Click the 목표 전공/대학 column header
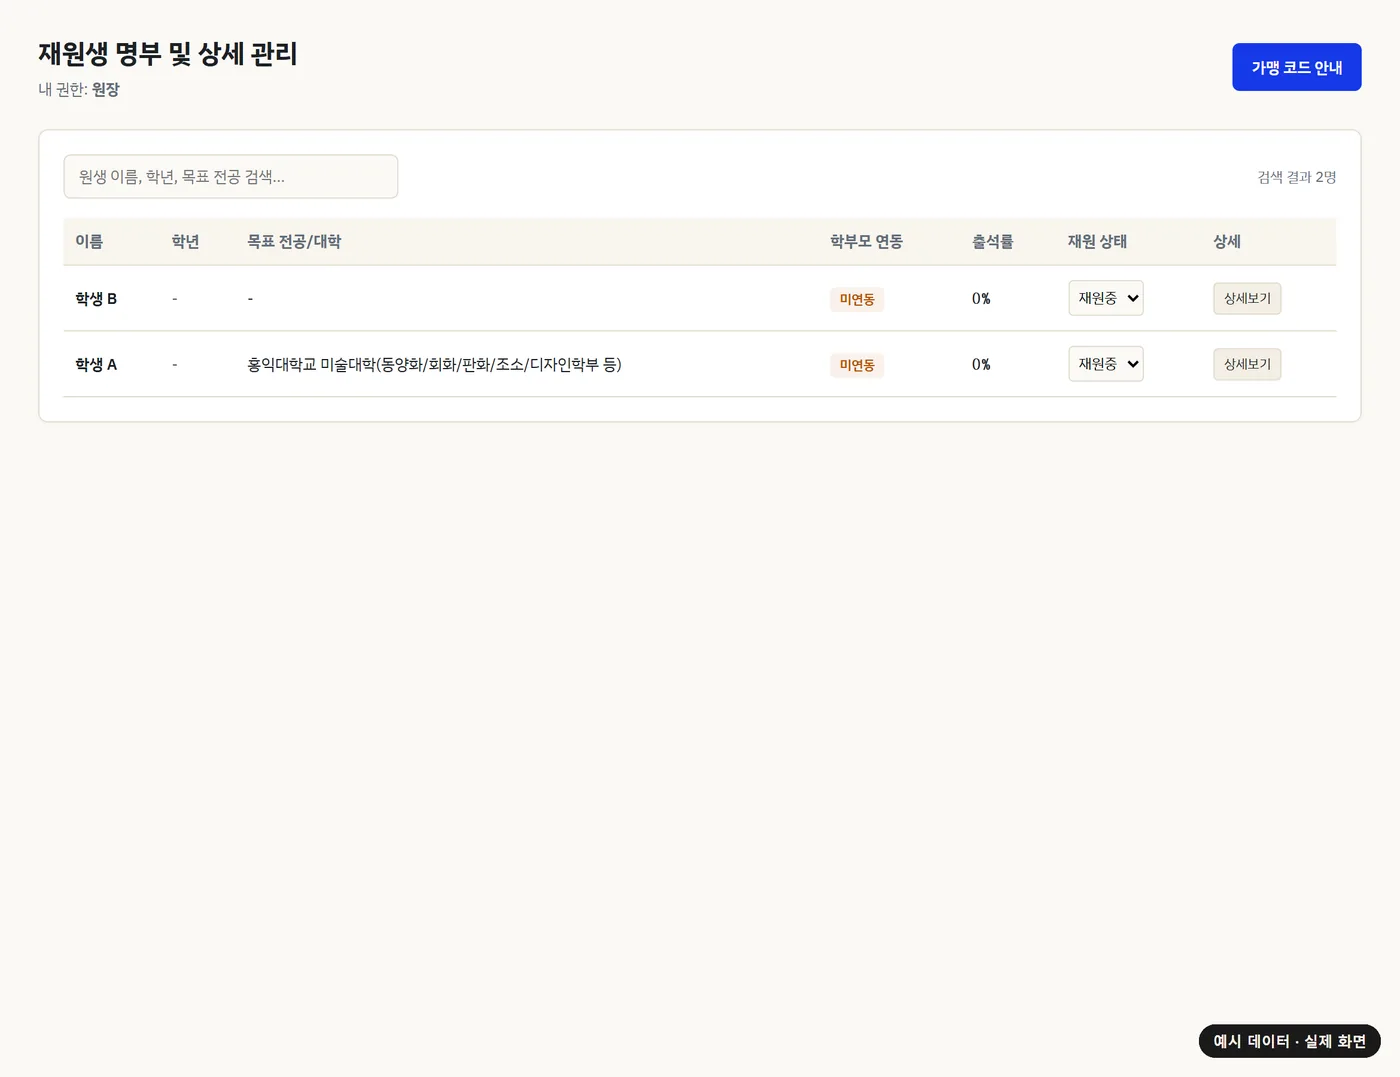Viewport: 1400px width, 1077px height. pos(294,241)
